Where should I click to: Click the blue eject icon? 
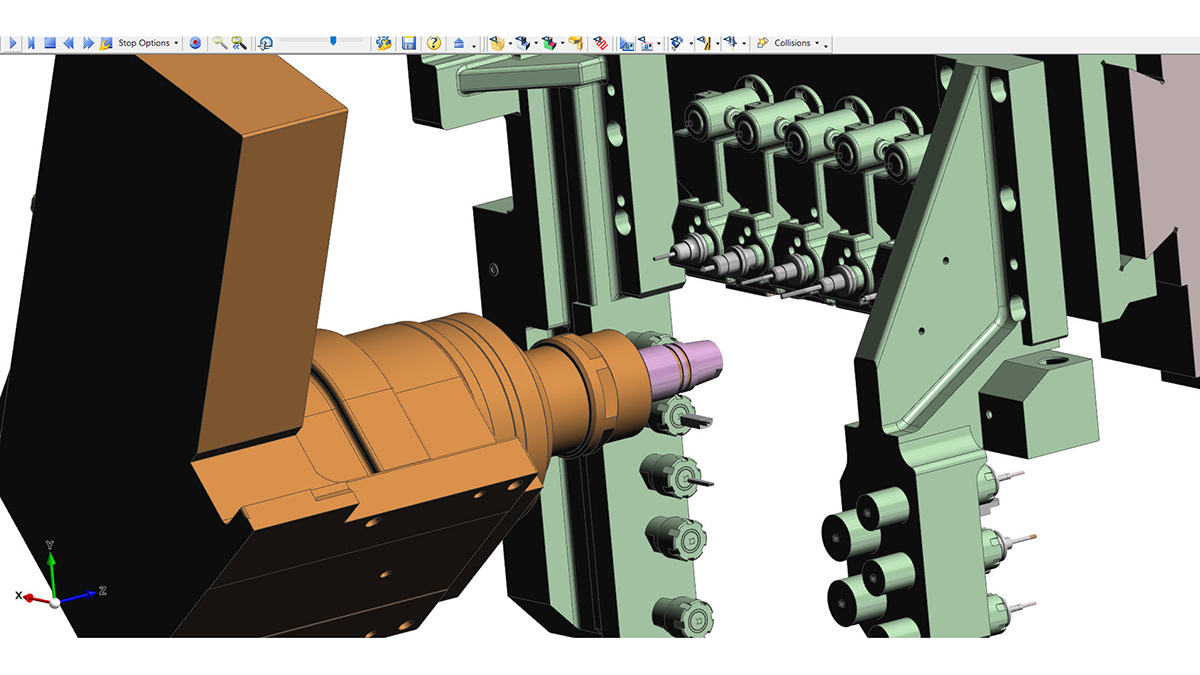click(x=459, y=43)
